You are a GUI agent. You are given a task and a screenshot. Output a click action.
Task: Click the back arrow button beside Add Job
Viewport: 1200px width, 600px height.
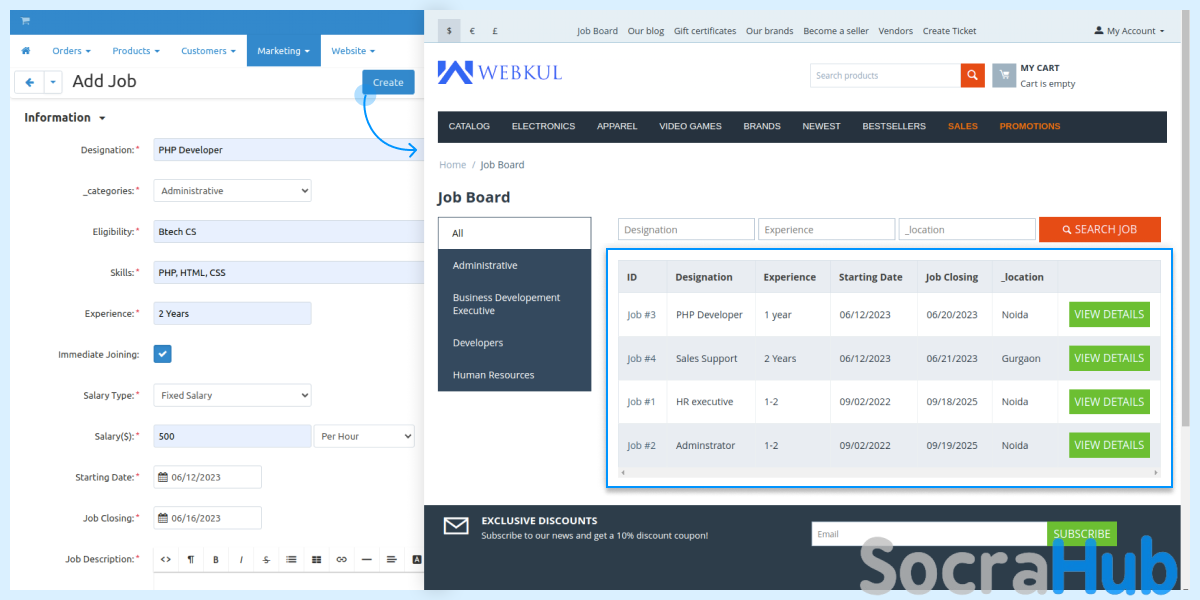tap(29, 82)
